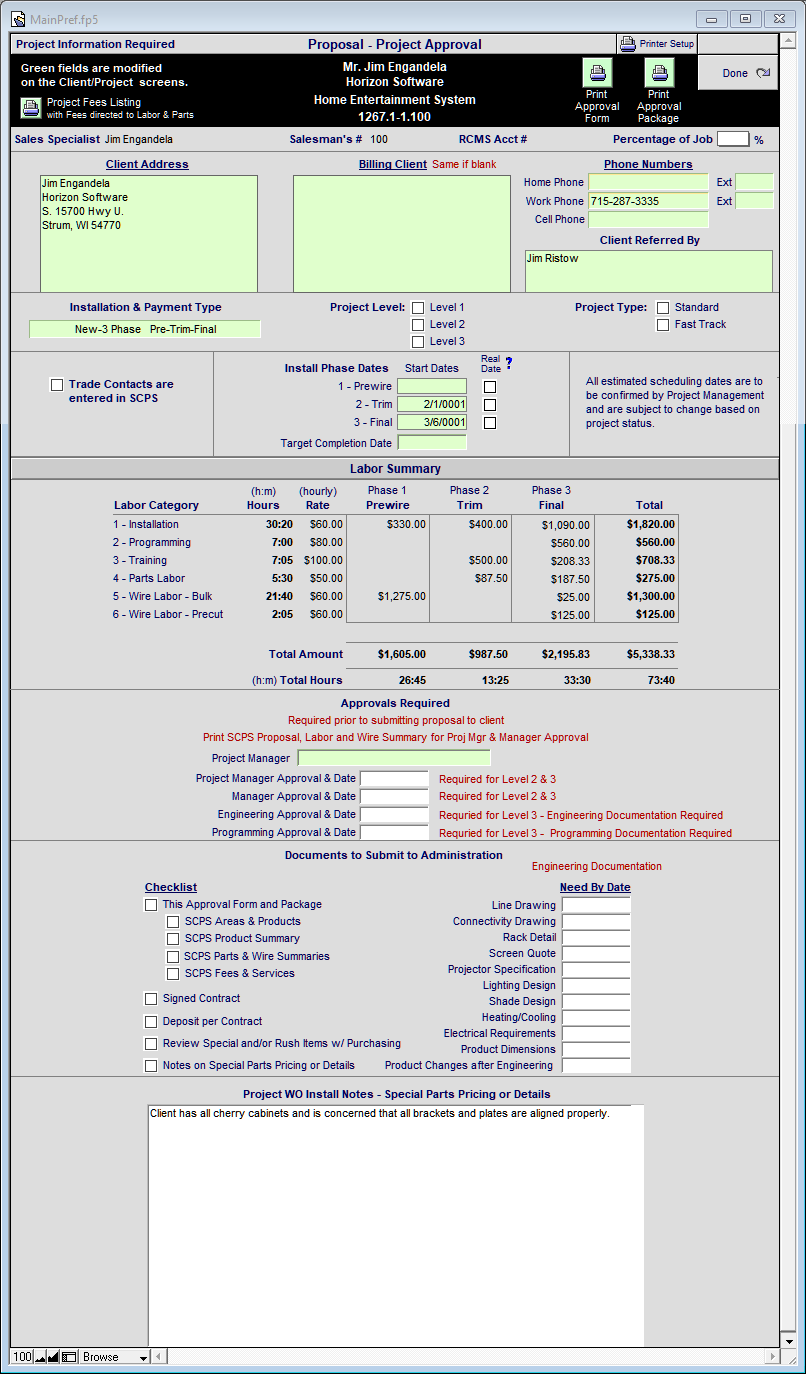Screen dimensions: 806x1374
Task: Click the vertical scrollbar down arrow
Action: tap(787, 1340)
